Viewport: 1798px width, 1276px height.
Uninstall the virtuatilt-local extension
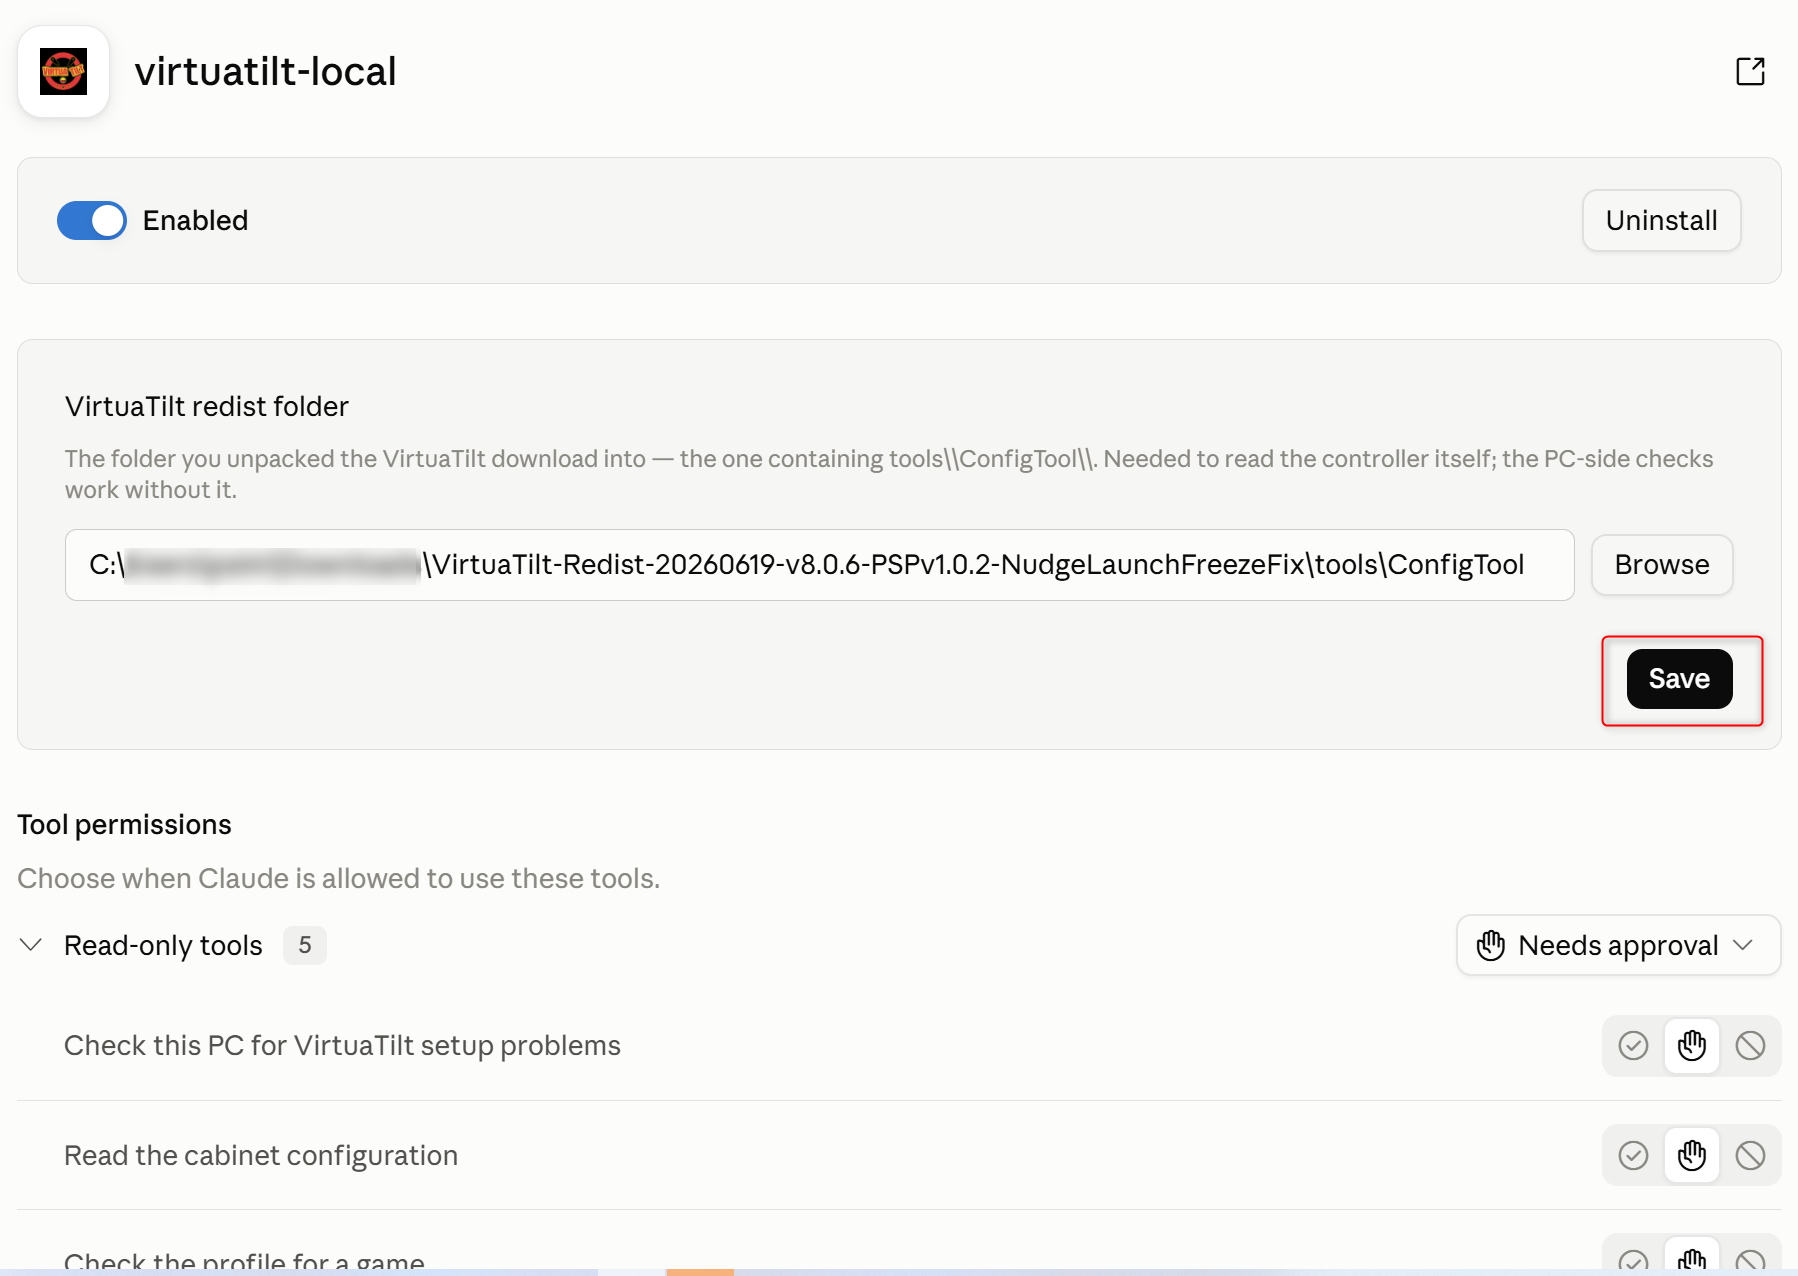[x=1661, y=220]
